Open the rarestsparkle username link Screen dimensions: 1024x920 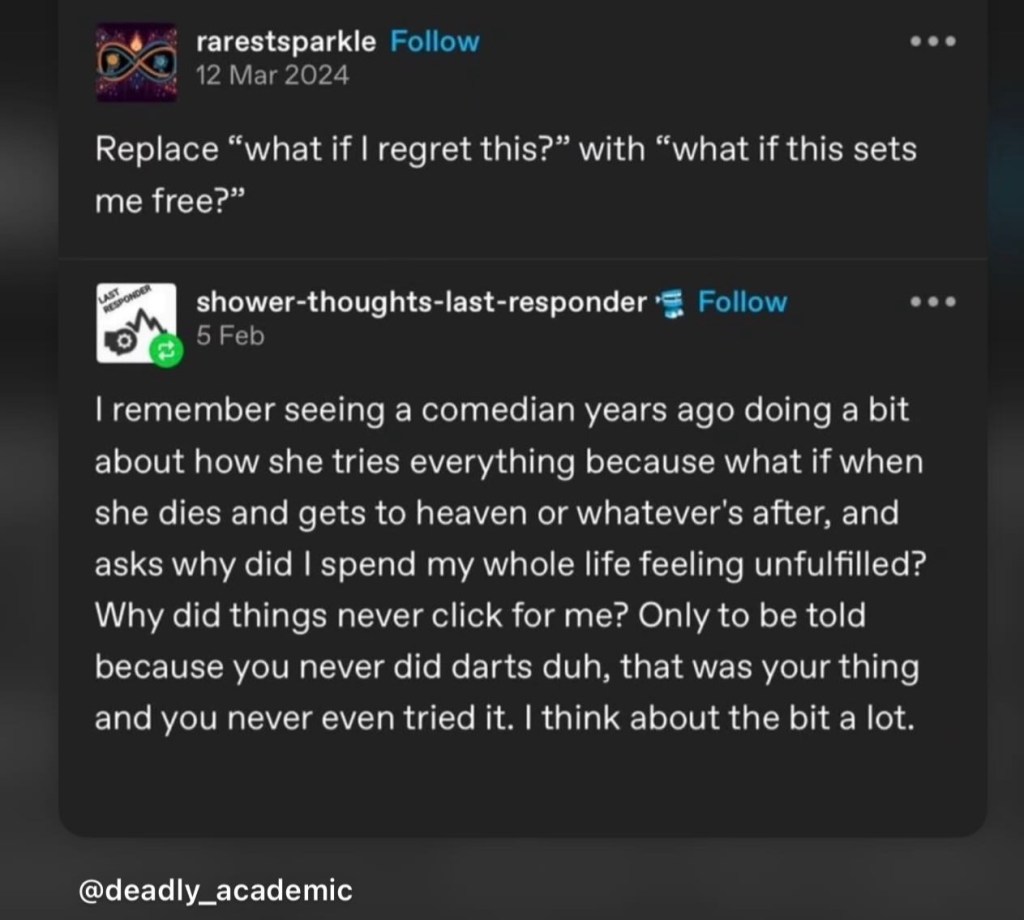point(286,42)
